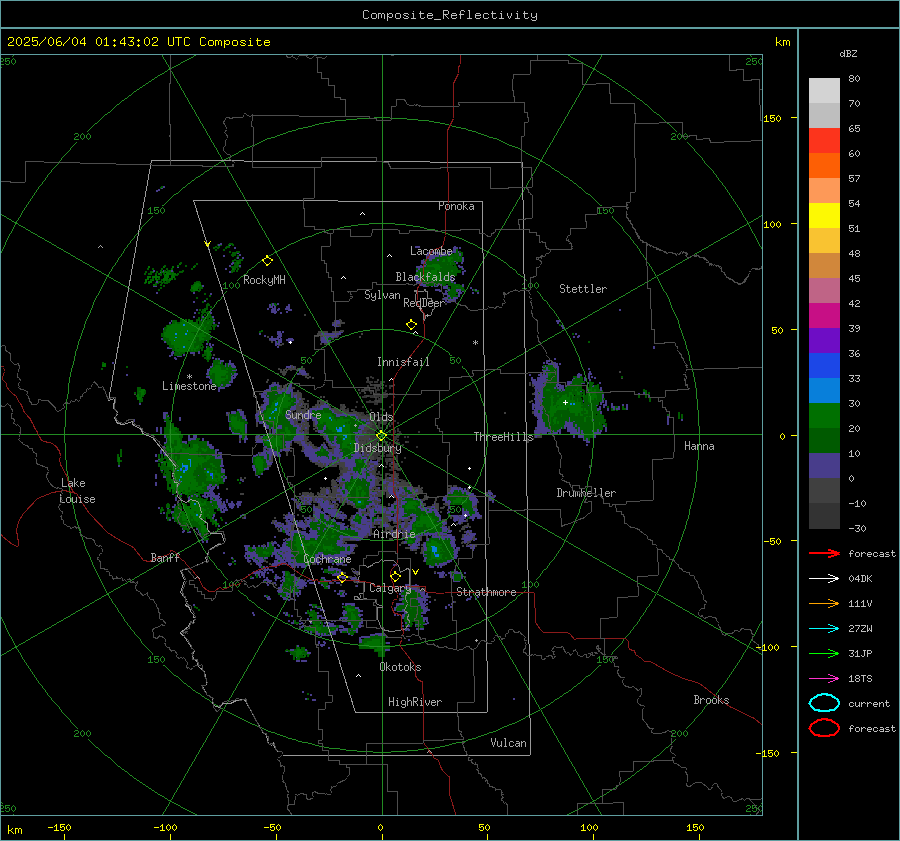Click the Innisfail city label
Viewport: 900px width, 841px height.
click(403, 362)
